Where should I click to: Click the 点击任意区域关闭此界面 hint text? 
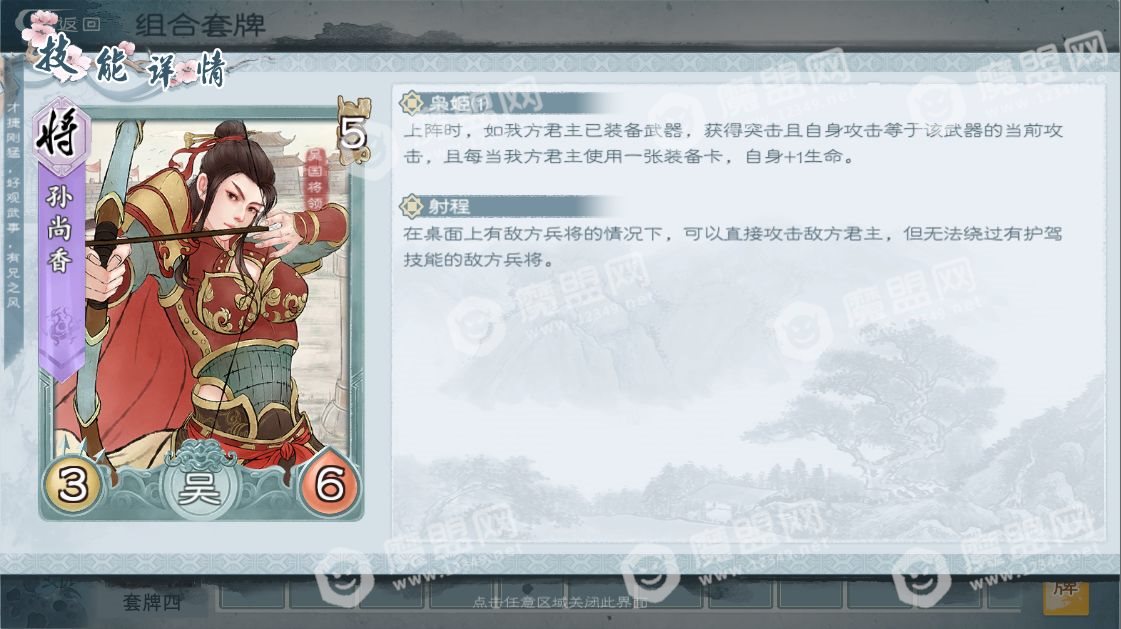(x=560, y=603)
